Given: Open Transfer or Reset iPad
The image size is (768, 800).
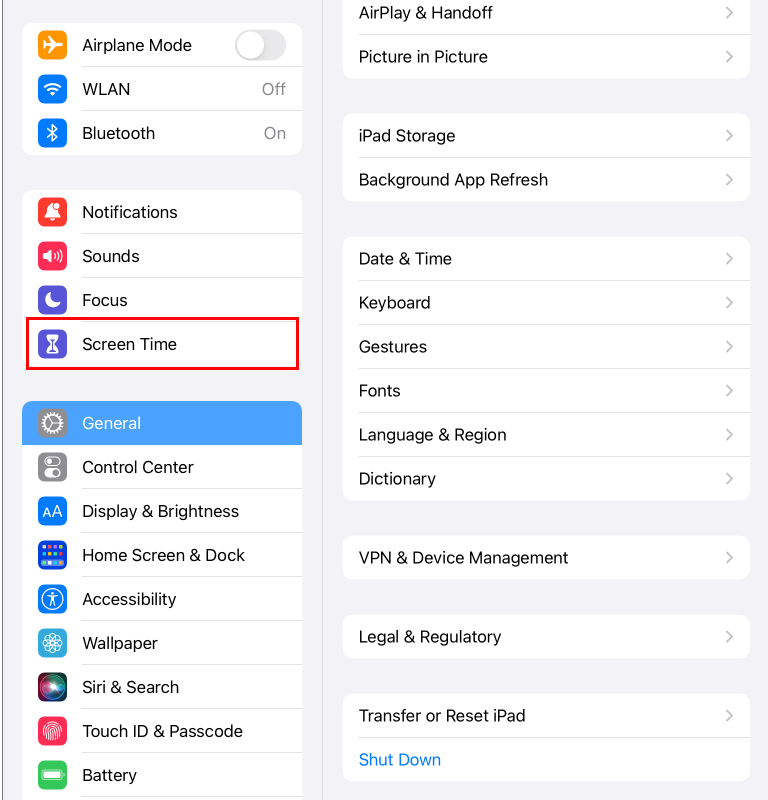Looking at the screenshot, I should [x=546, y=716].
